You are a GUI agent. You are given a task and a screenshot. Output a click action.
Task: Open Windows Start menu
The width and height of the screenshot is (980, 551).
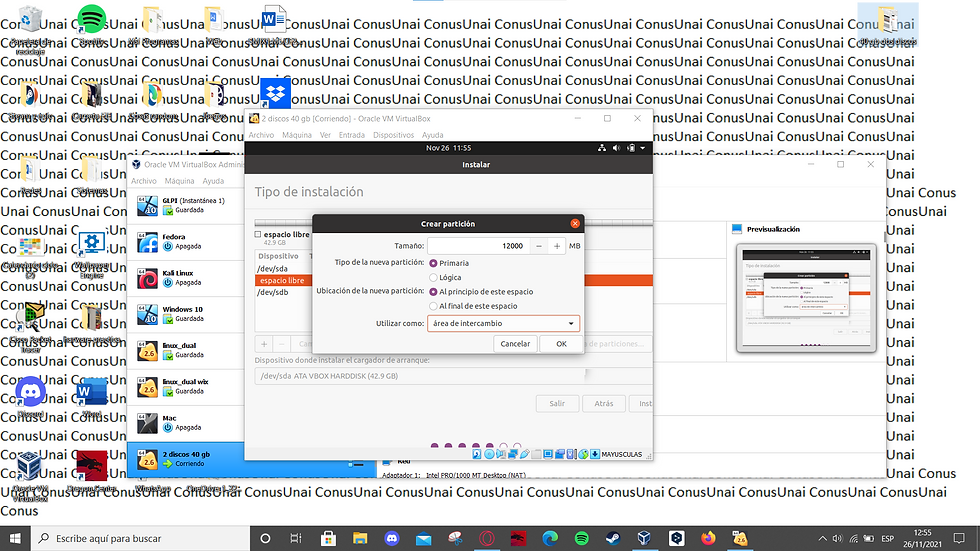point(15,539)
